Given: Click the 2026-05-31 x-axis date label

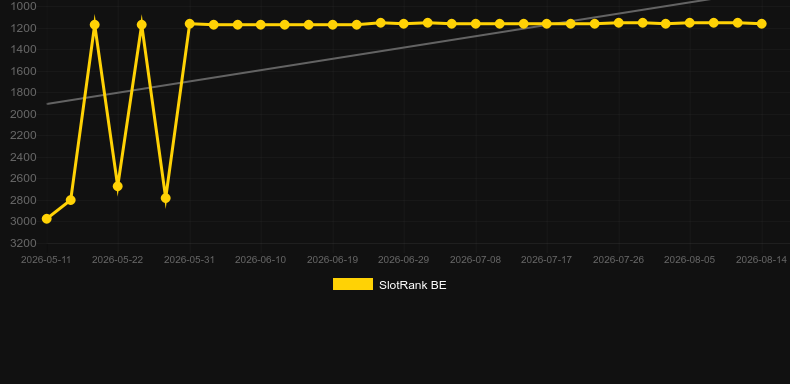Looking at the screenshot, I should pyautogui.click(x=189, y=260).
